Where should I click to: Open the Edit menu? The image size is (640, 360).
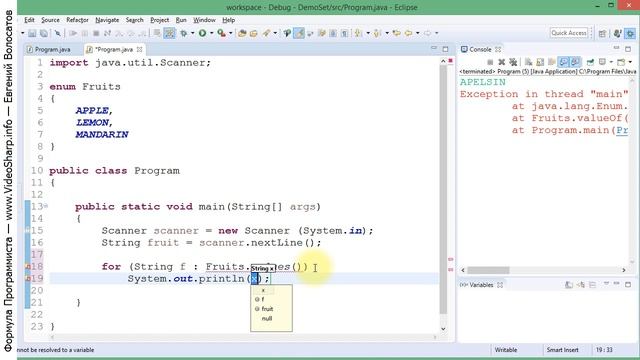click(x=29, y=20)
